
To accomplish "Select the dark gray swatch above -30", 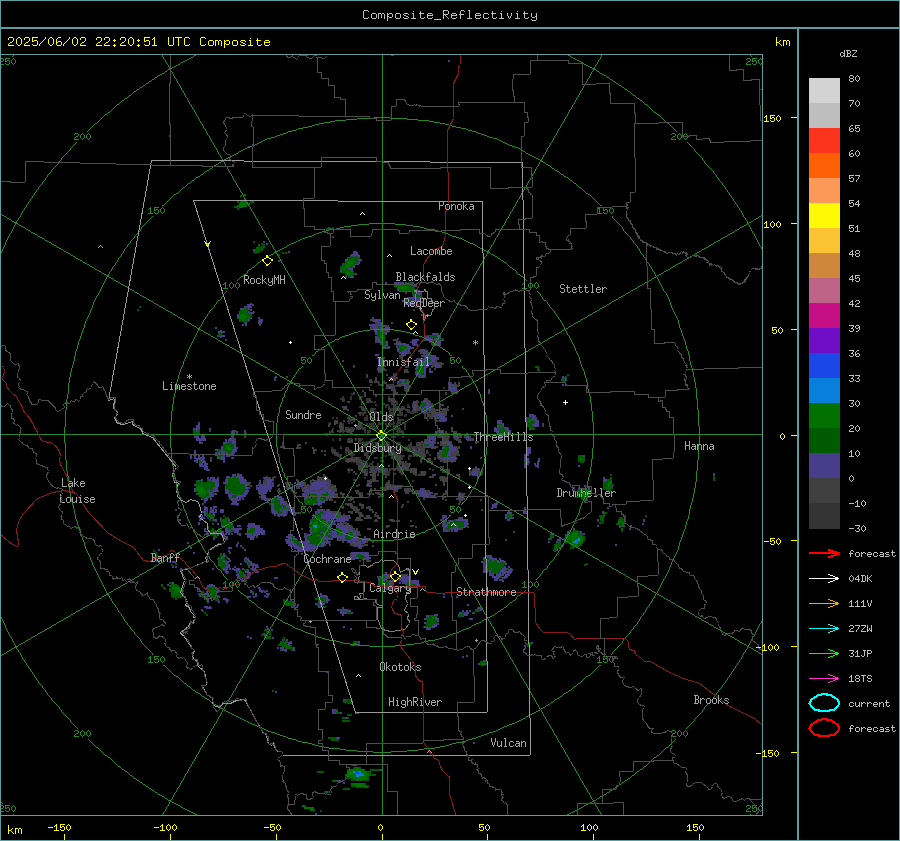I will click(x=824, y=516).
